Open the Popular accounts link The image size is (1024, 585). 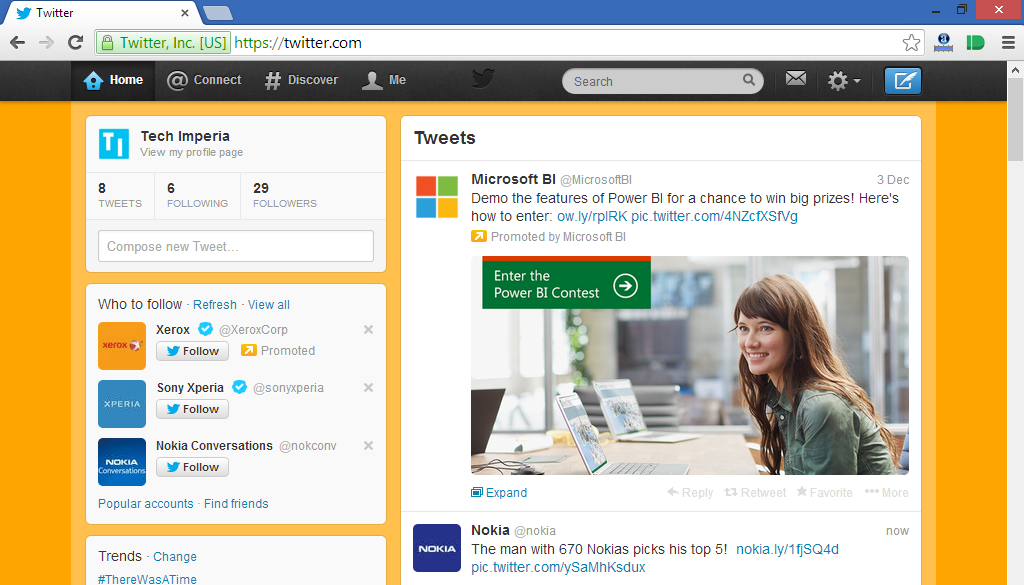[146, 504]
